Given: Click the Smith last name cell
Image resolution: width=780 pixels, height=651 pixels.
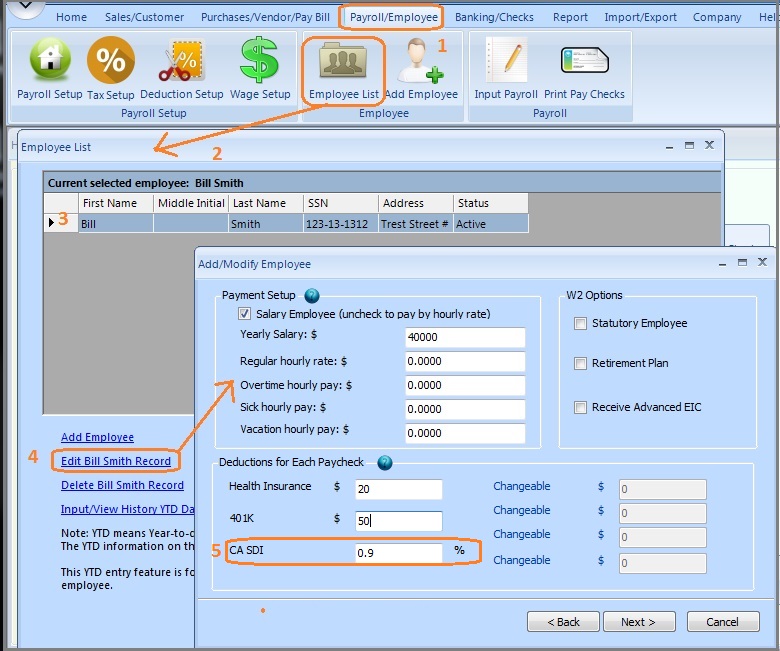Looking at the screenshot, I should (x=266, y=224).
